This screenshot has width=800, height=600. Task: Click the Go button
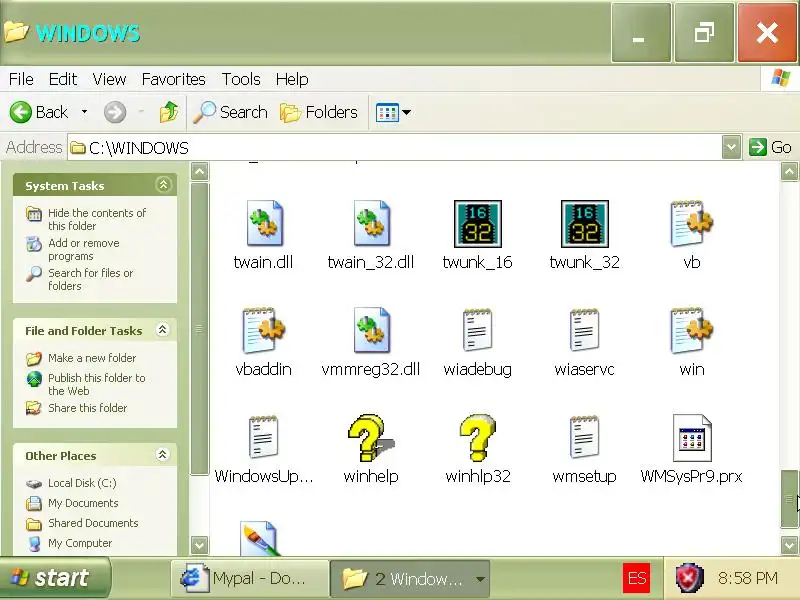pyautogui.click(x=770, y=147)
